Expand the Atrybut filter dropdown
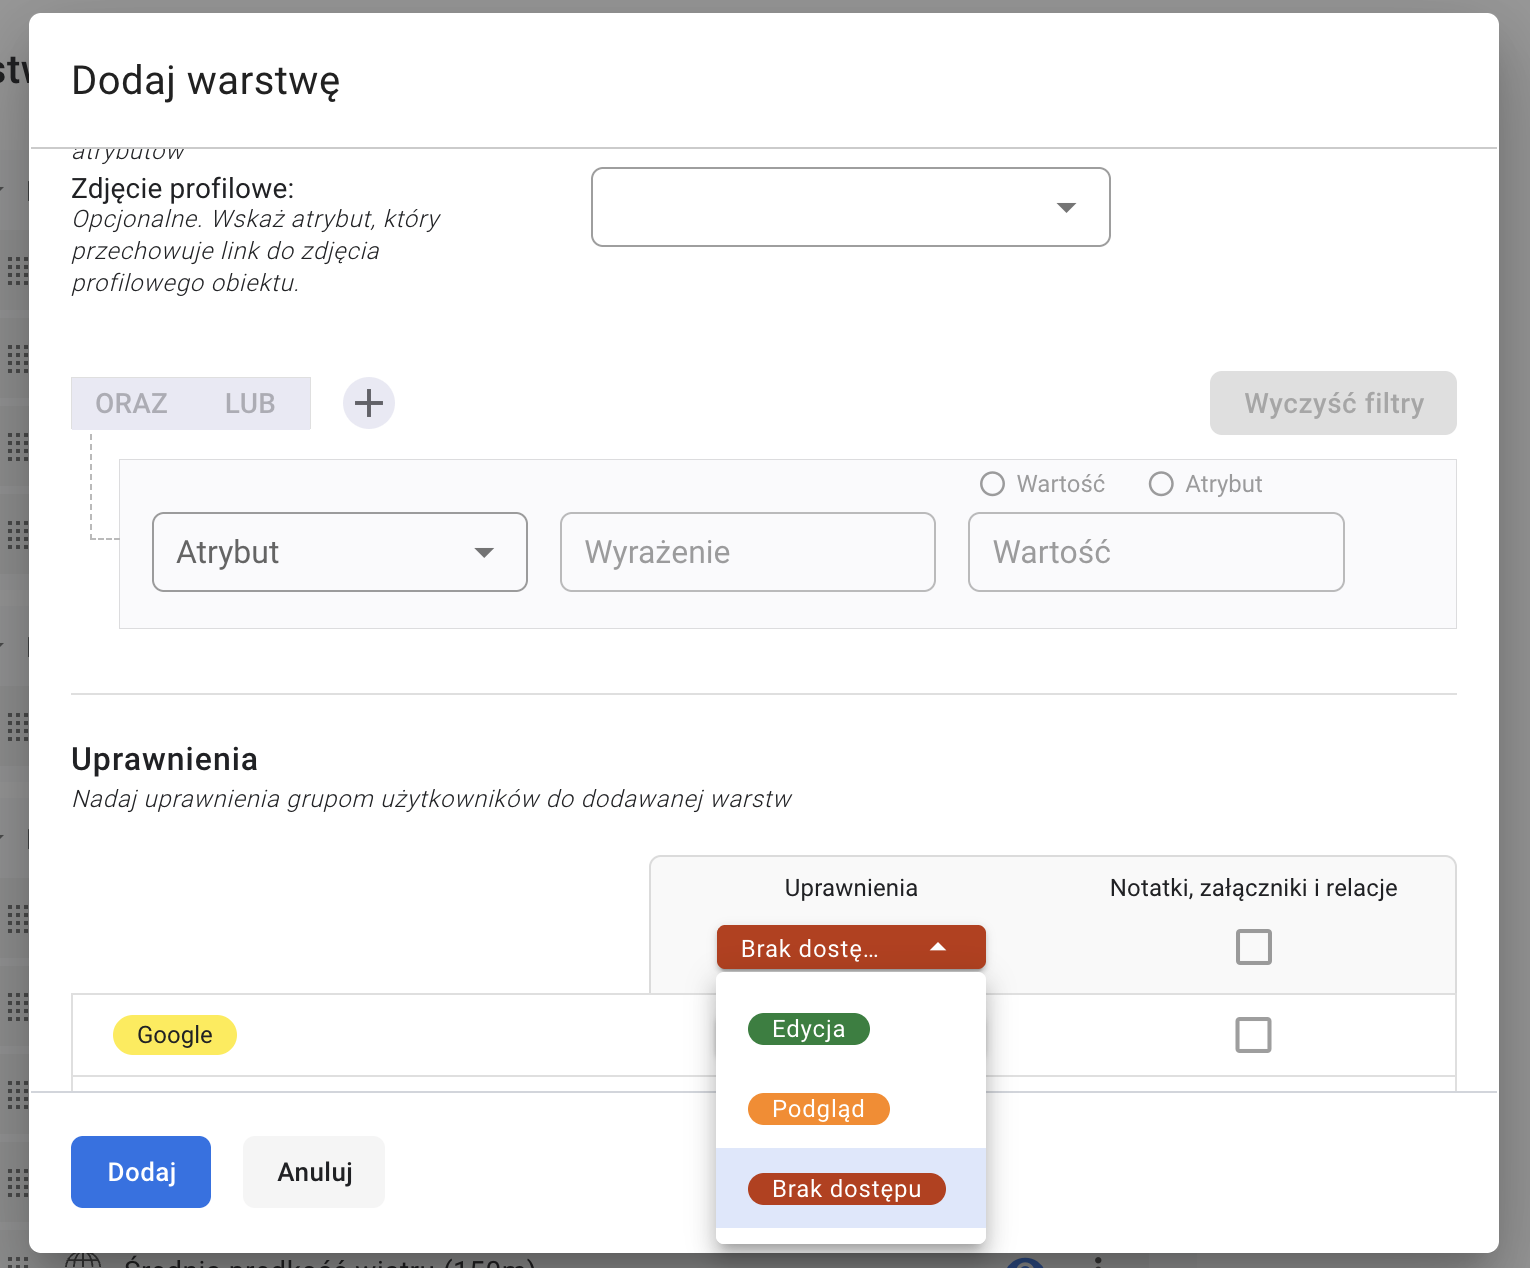The width and height of the screenshot is (1530, 1268). 340,552
